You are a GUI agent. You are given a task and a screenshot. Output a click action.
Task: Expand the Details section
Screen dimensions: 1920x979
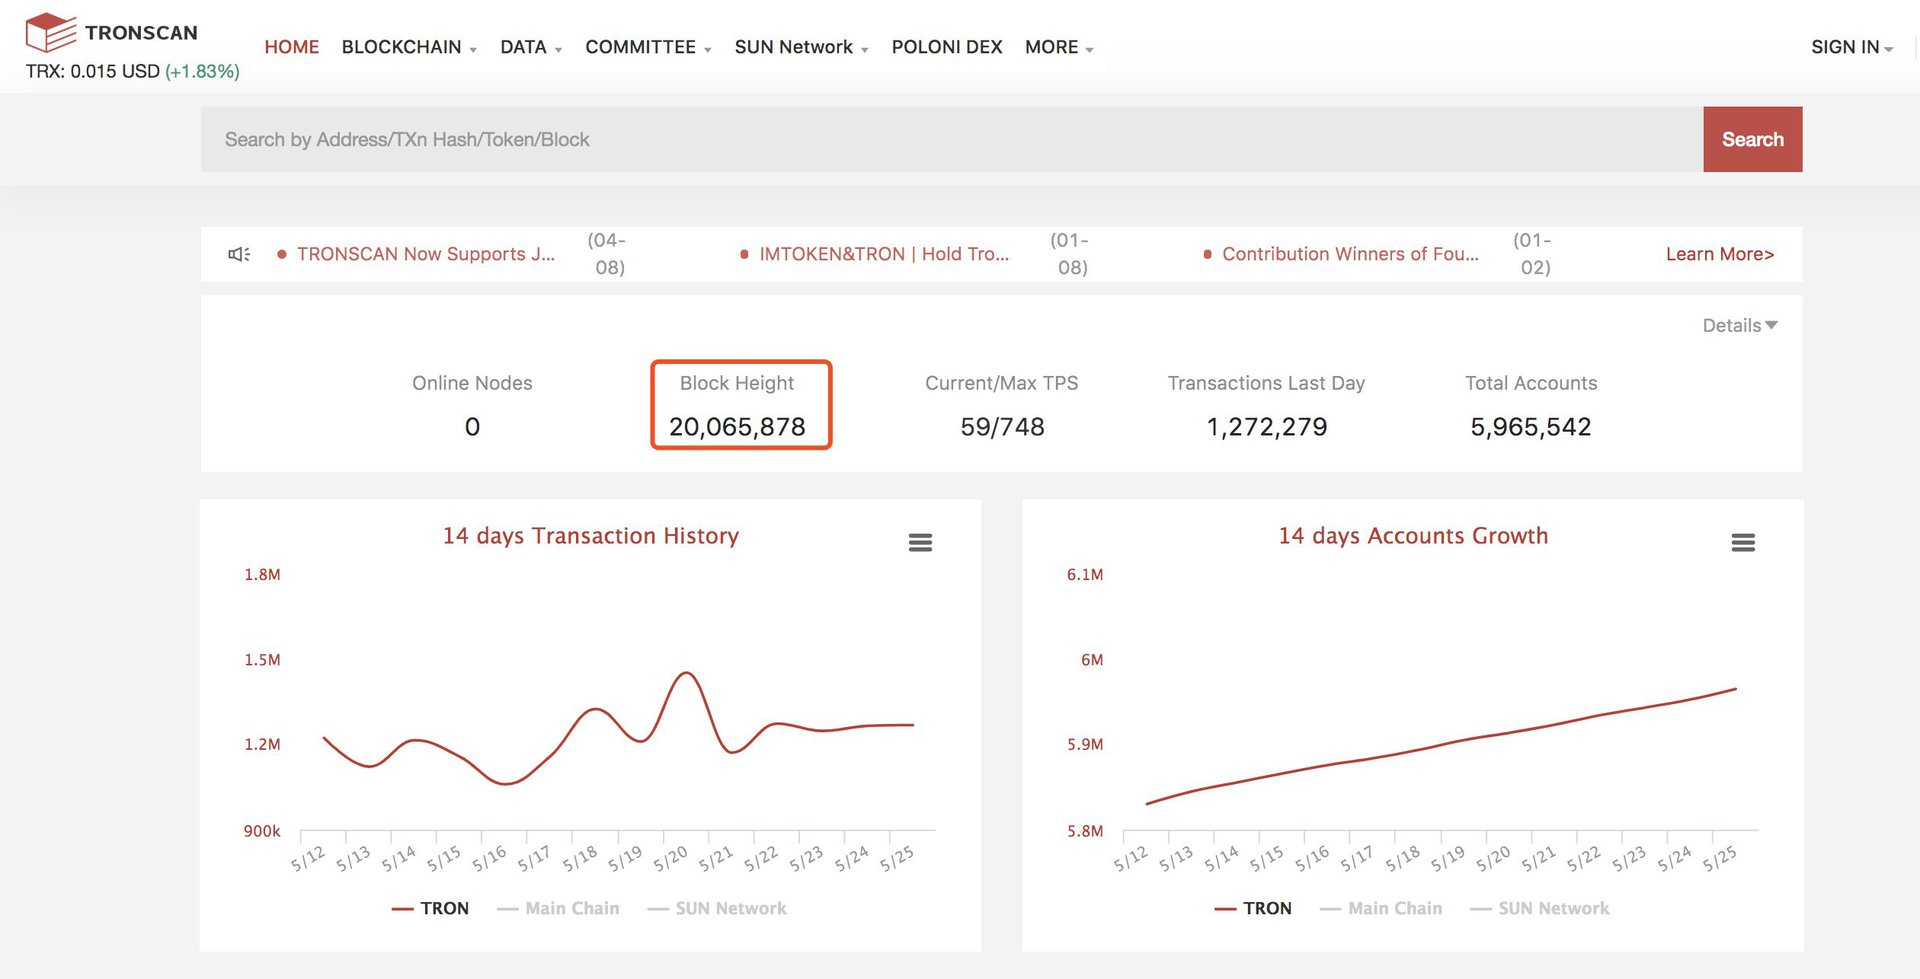(x=1740, y=325)
